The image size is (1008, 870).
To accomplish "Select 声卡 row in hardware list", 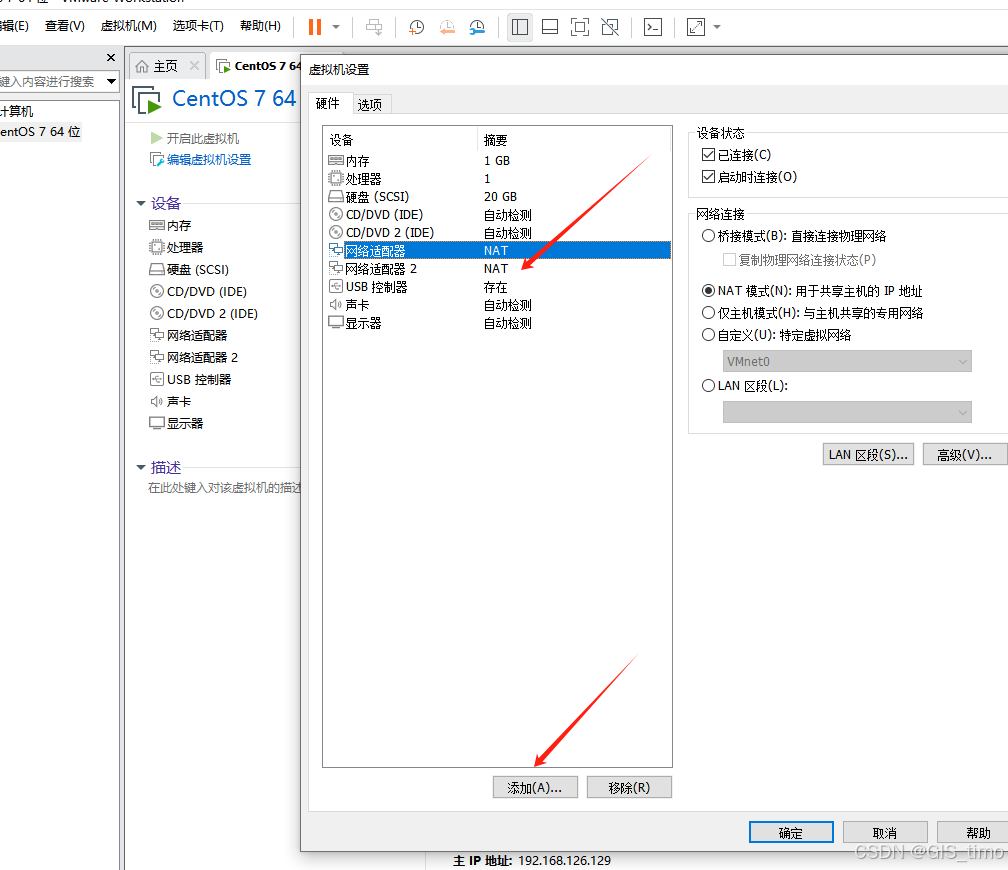I will coord(498,305).
